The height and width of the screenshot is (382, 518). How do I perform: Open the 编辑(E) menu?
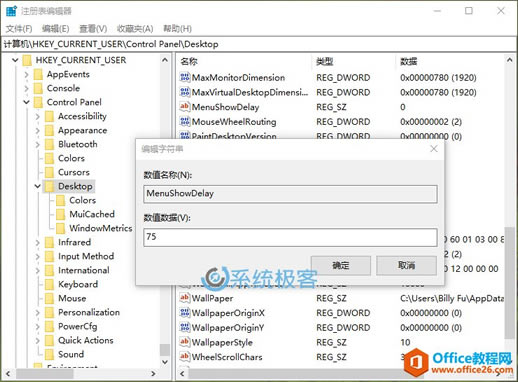point(55,29)
